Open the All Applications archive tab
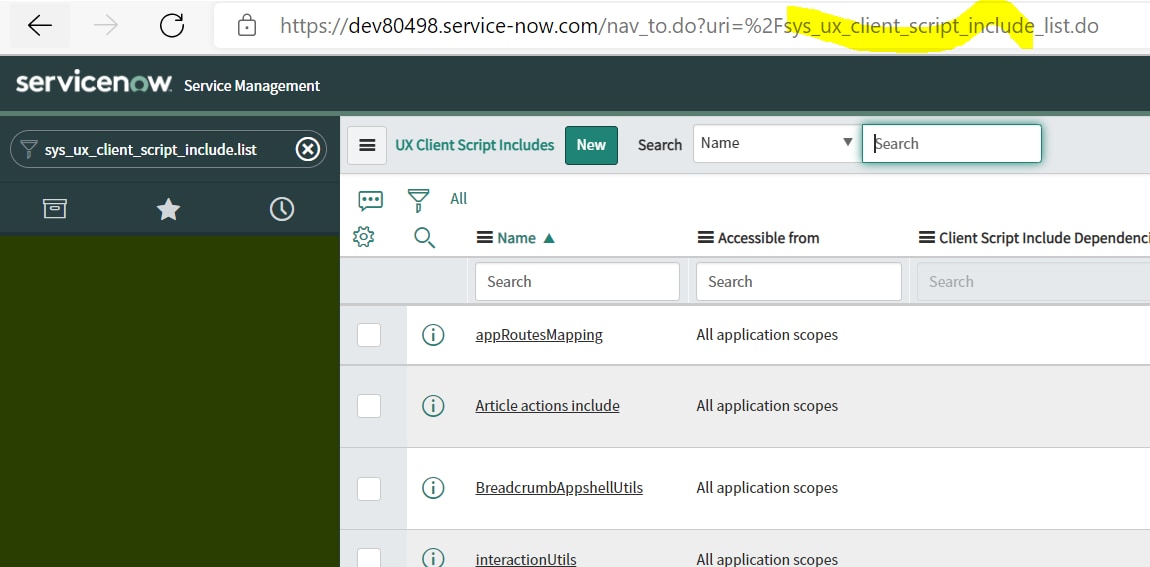Image resolution: width=1150 pixels, height=567 pixels. (x=55, y=208)
